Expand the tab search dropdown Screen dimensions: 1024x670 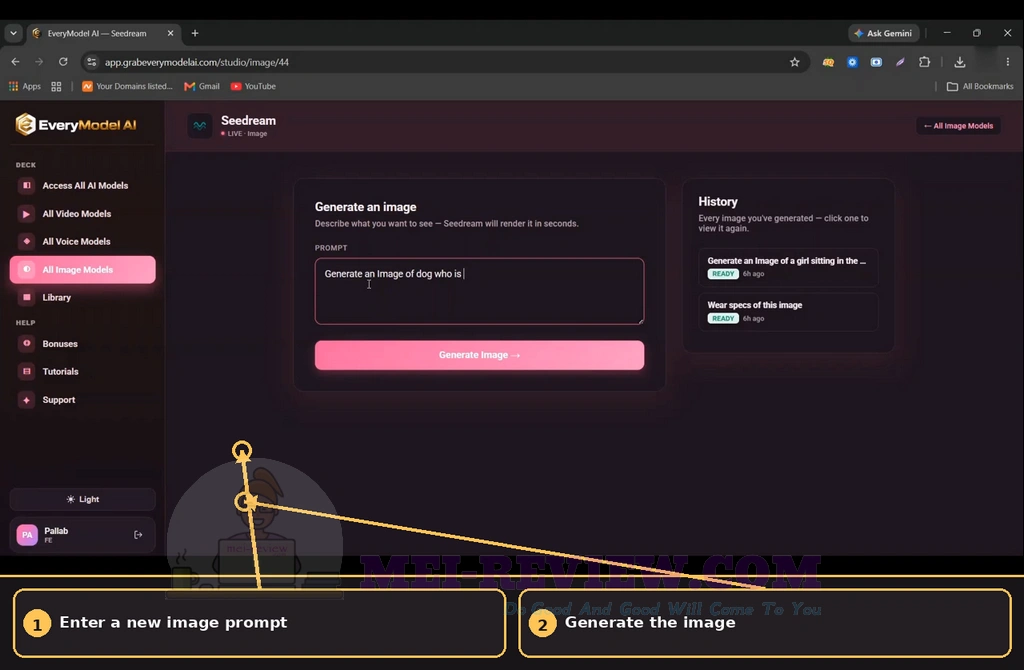click(x=13, y=33)
